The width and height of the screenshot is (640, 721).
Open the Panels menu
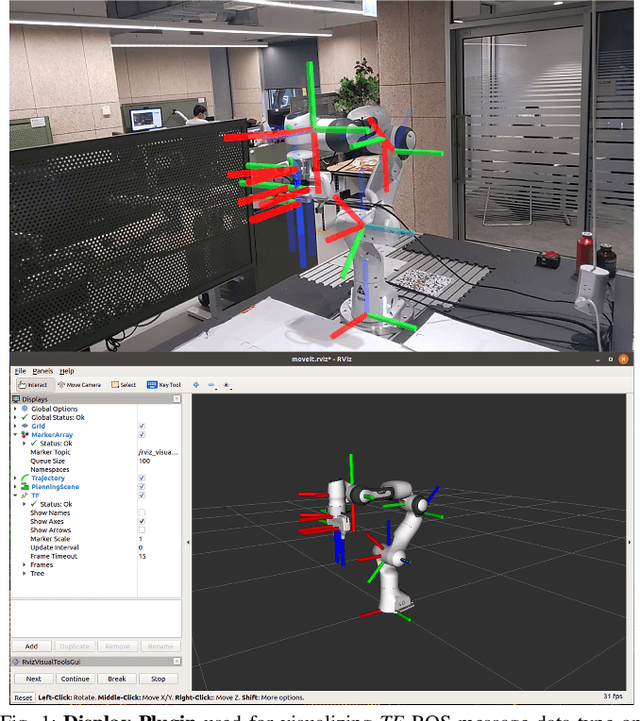pyautogui.click(x=42, y=371)
